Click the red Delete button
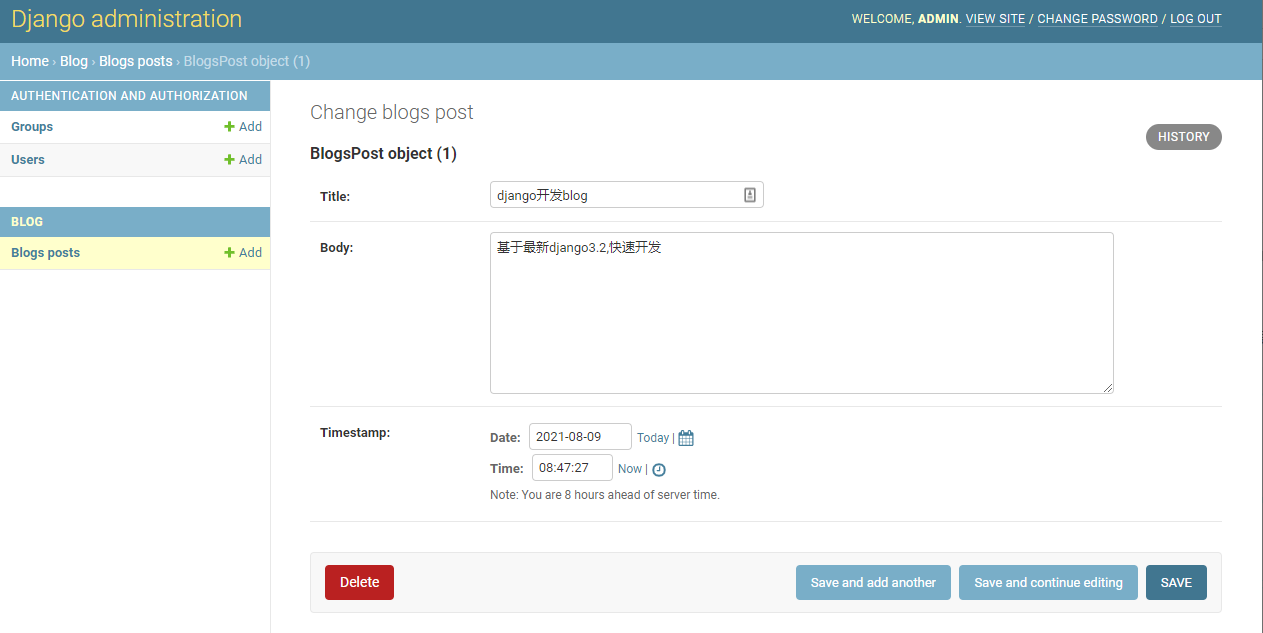The width and height of the screenshot is (1263, 633). [359, 582]
